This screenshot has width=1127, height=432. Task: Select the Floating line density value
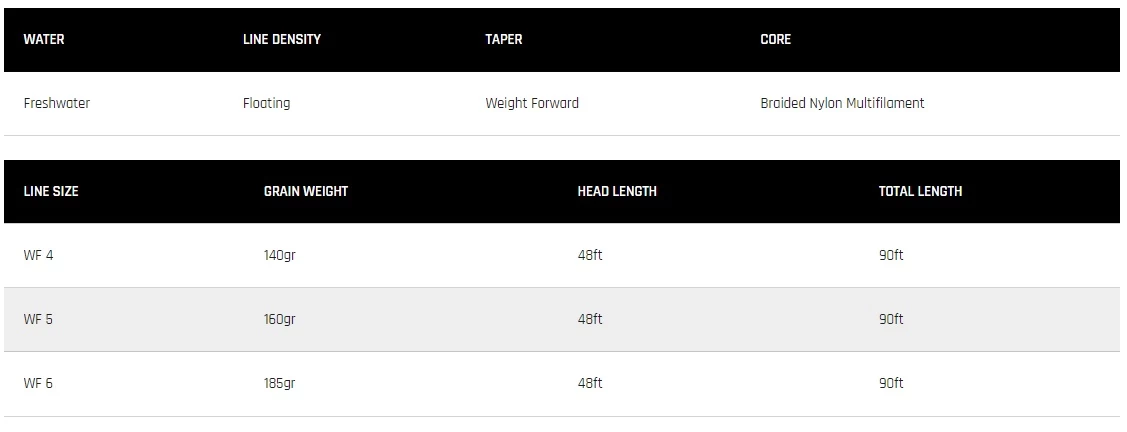267,103
